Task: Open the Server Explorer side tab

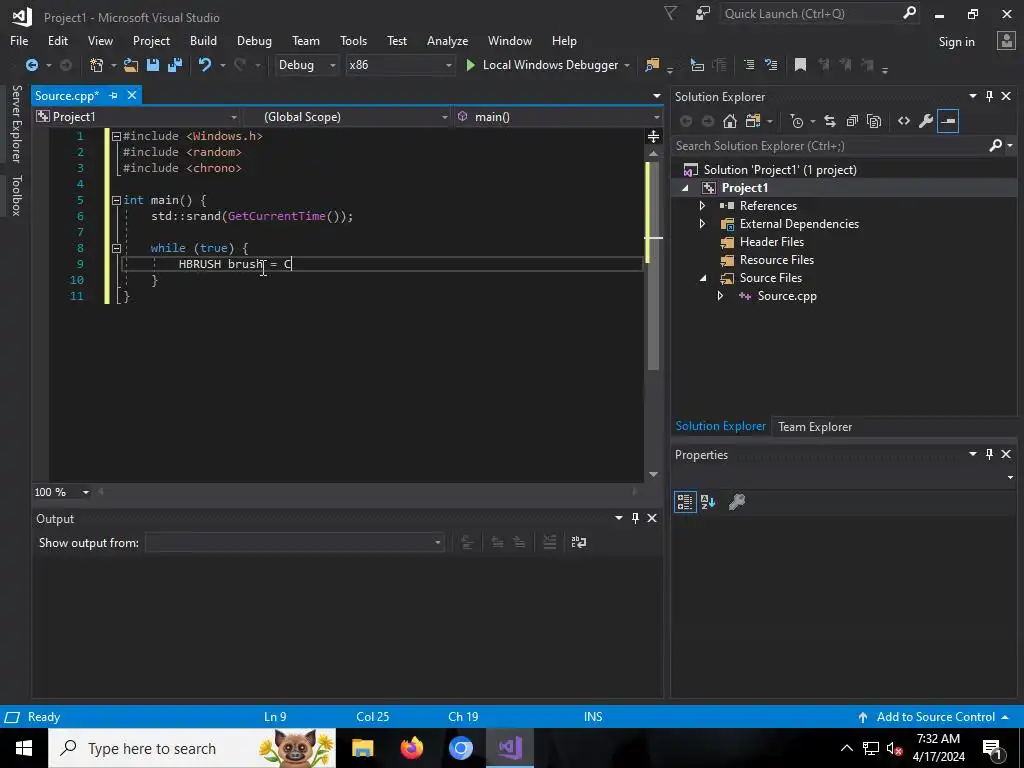Action: (16, 123)
